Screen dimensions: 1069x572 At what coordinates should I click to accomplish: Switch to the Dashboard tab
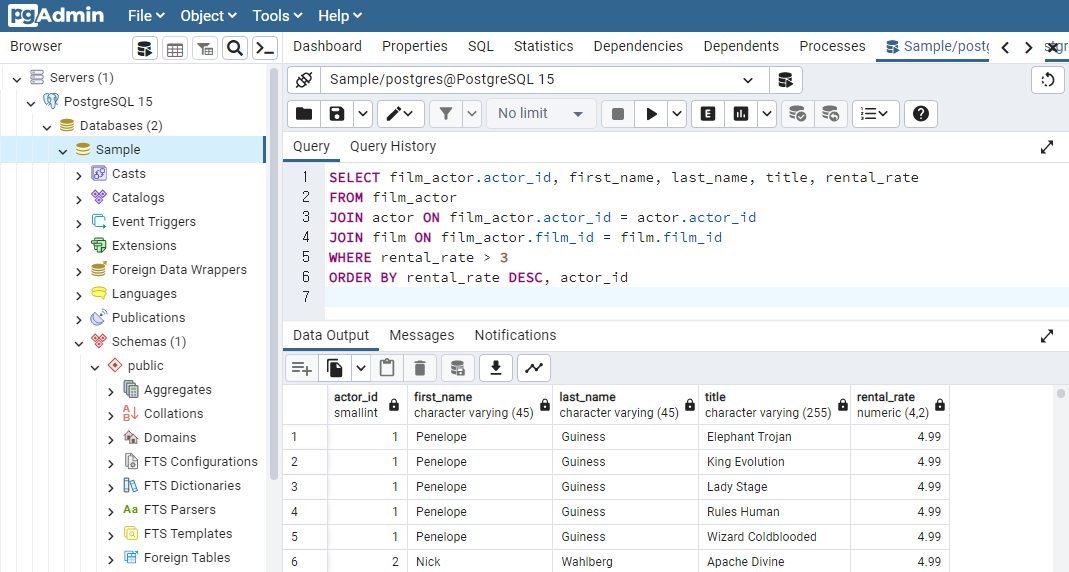(327, 46)
